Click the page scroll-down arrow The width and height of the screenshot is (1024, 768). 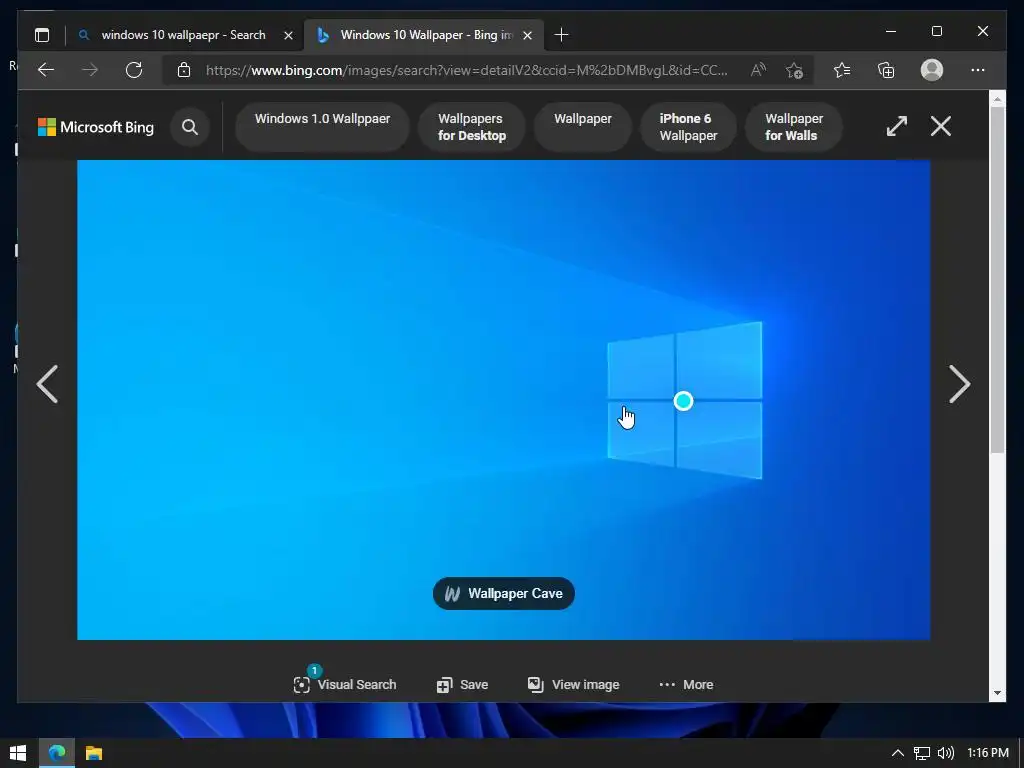(997, 693)
